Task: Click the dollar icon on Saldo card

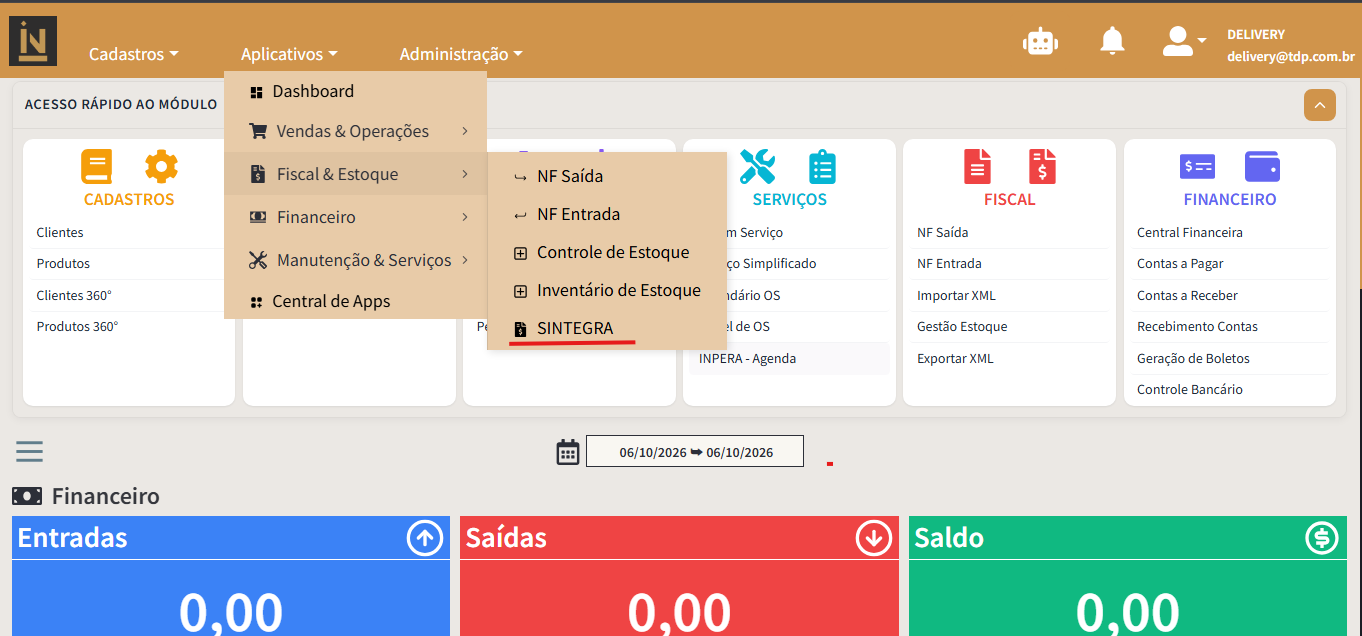Action: 1322,538
